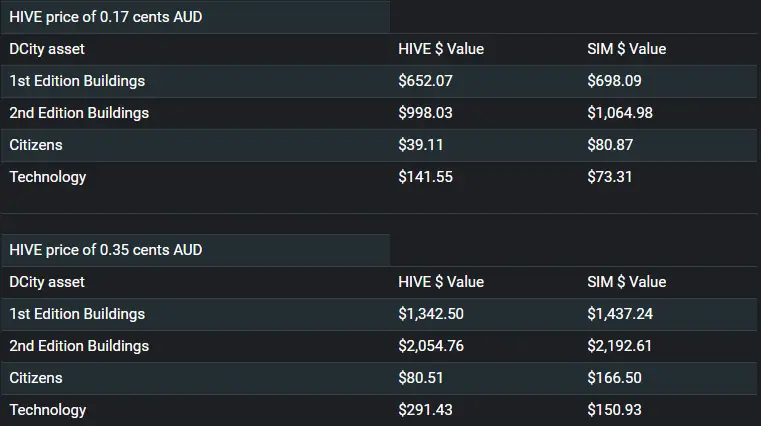The width and height of the screenshot is (761, 426).
Task: Click the $141.55 Technology HIVE value
Action: [x=426, y=177]
